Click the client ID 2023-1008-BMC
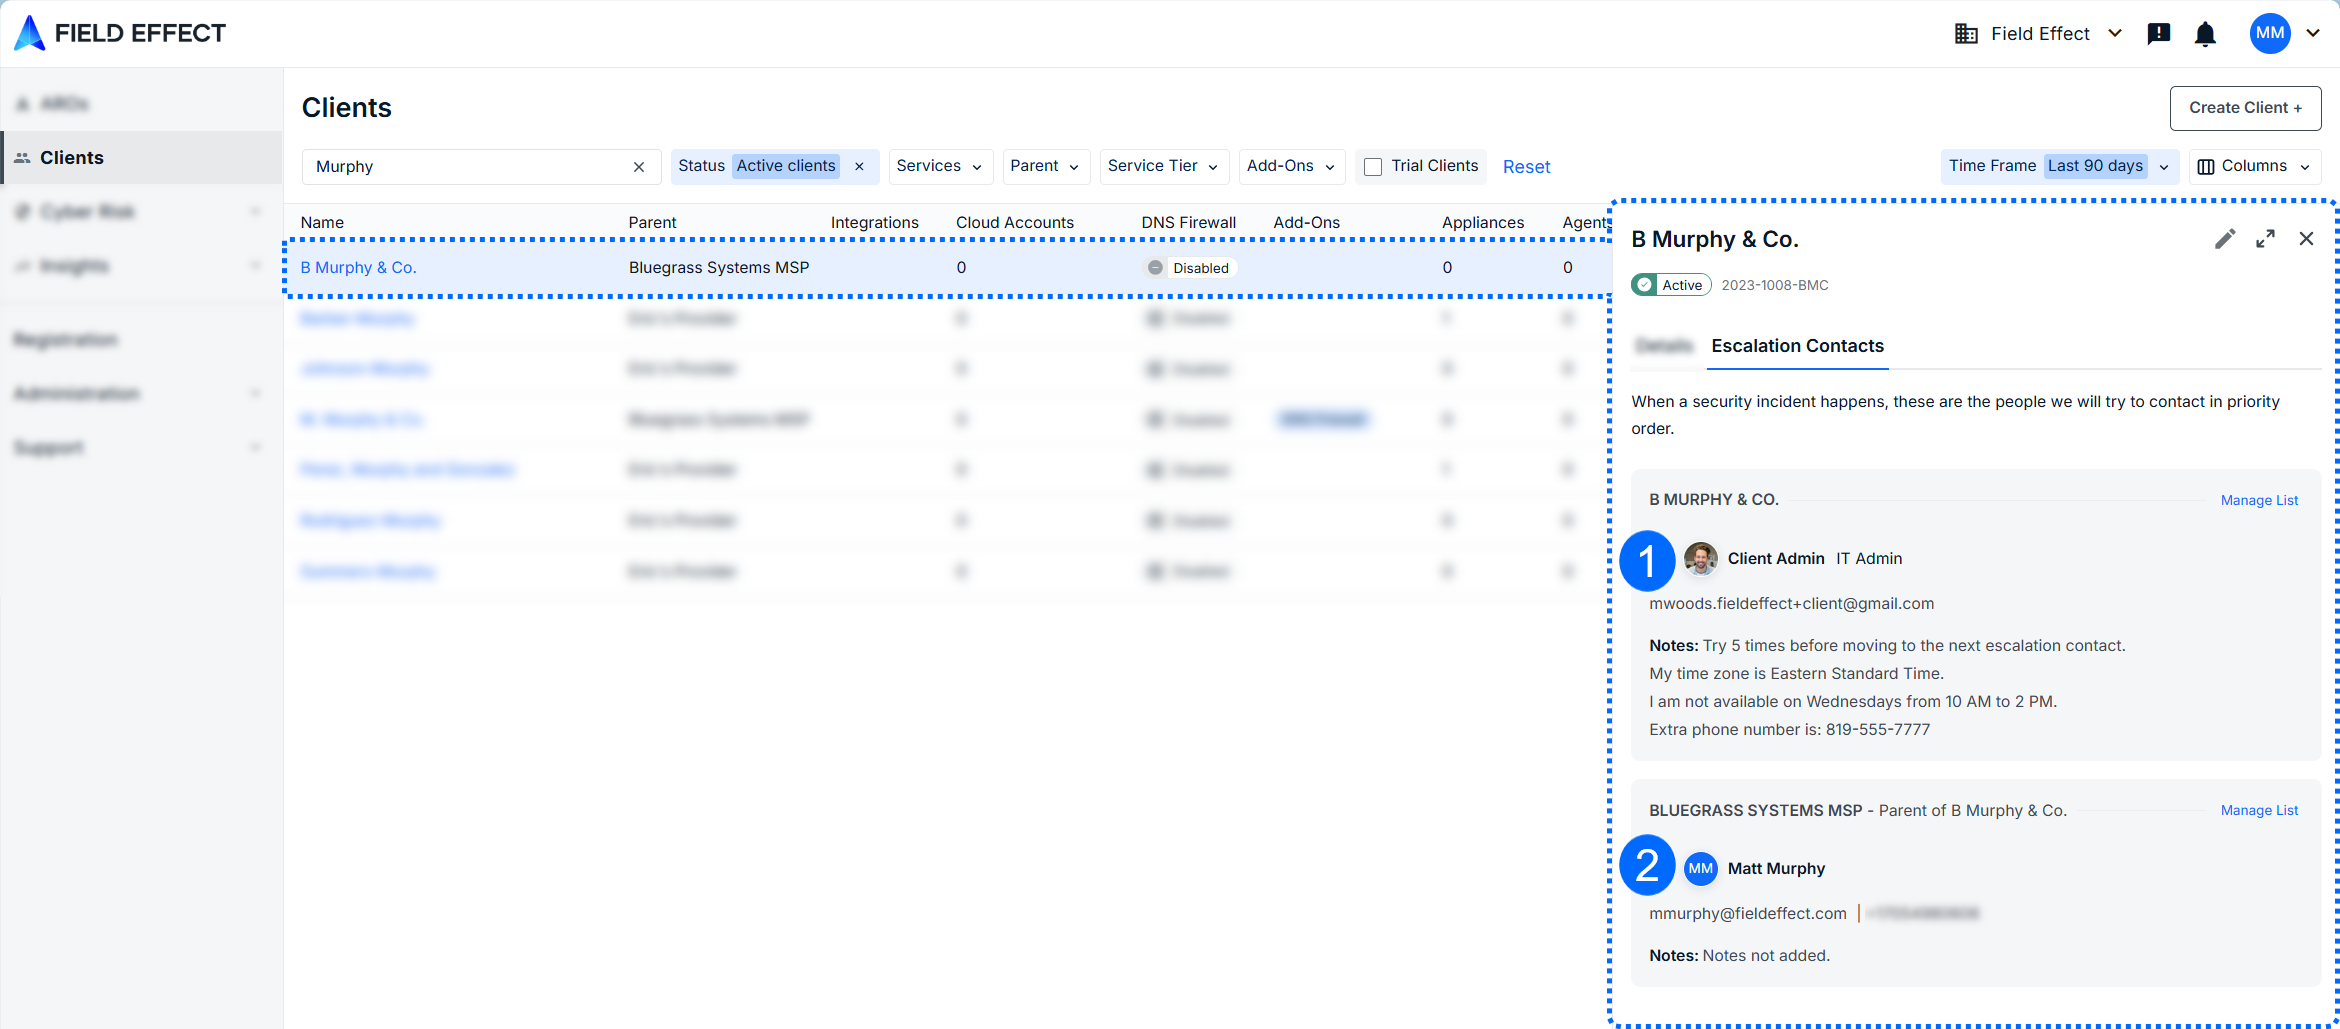This screenshot has width=2340, height=1029. pyautogui.click(x=1774, y=285)
